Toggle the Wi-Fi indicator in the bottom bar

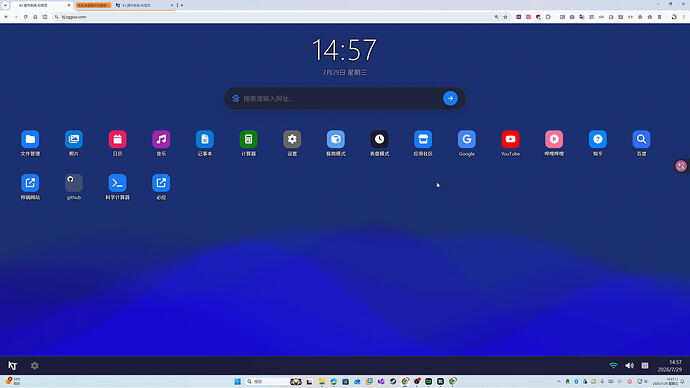tap(613, 366)
